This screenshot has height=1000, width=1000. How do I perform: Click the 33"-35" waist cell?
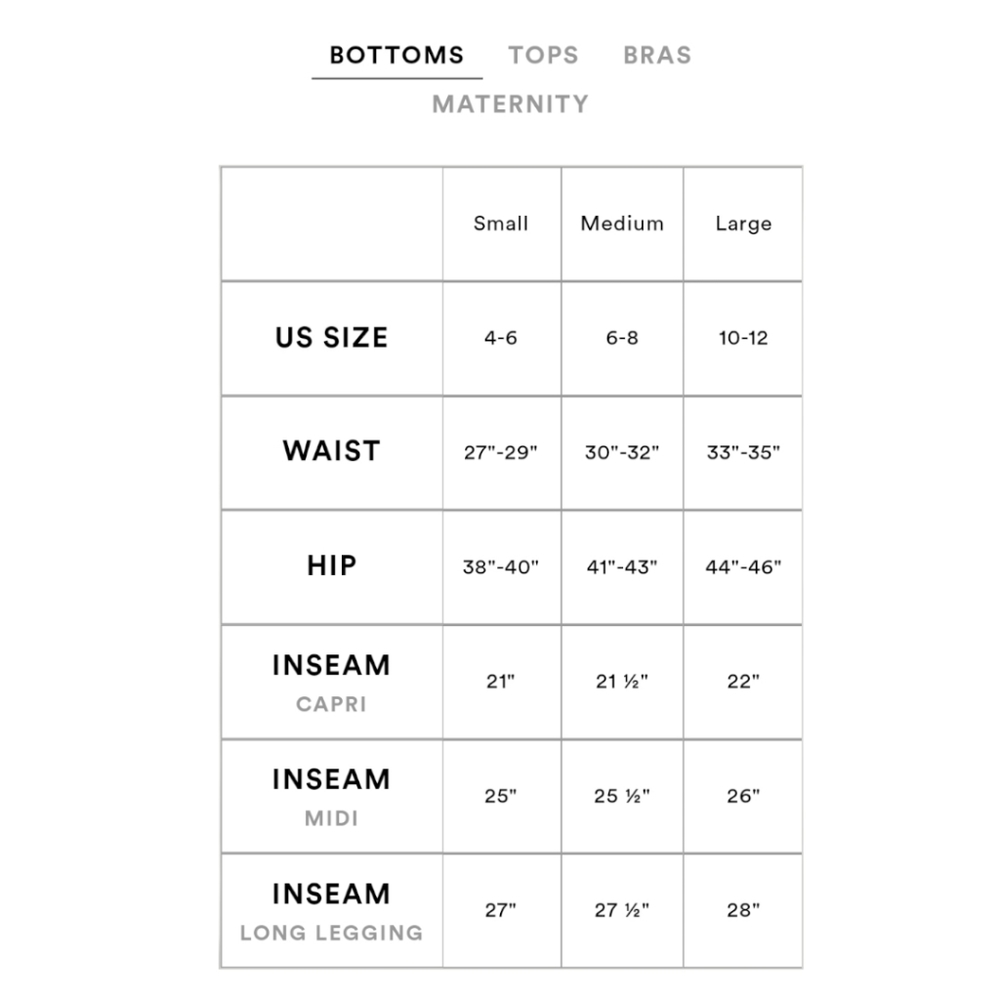point(743,452)
